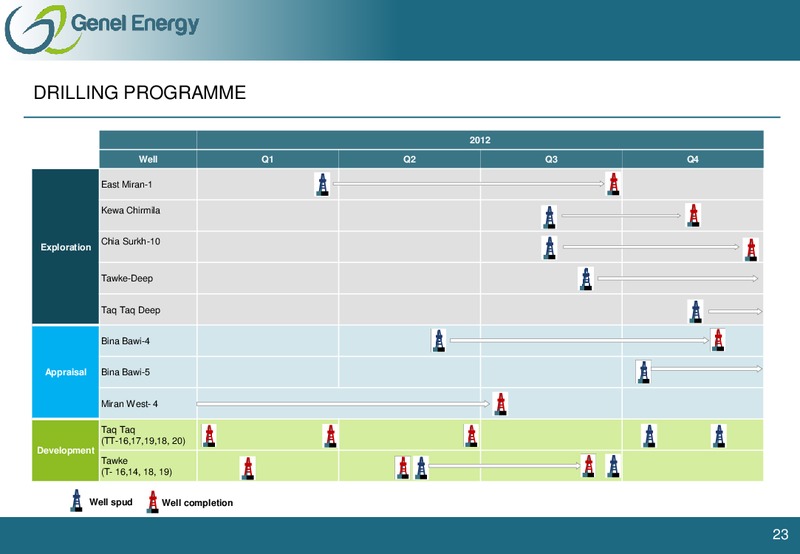Click Miran West-4 red completion icon
Image resolution: width=800 pixels, height=554 pixels.
tap(501, 404)
